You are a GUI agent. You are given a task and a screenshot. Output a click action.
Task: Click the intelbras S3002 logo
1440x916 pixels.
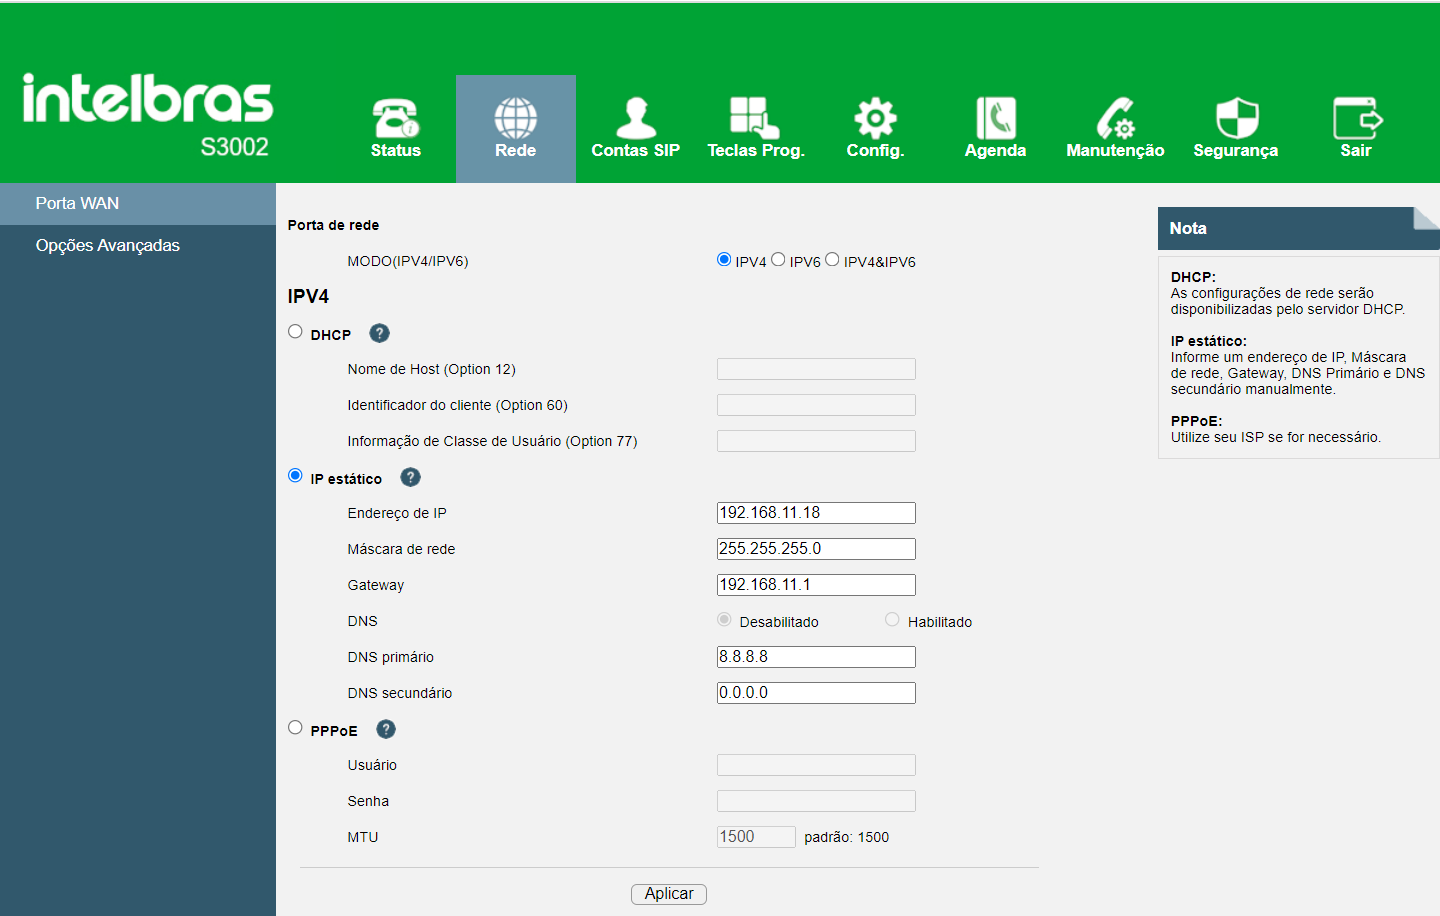pos(147,115)
